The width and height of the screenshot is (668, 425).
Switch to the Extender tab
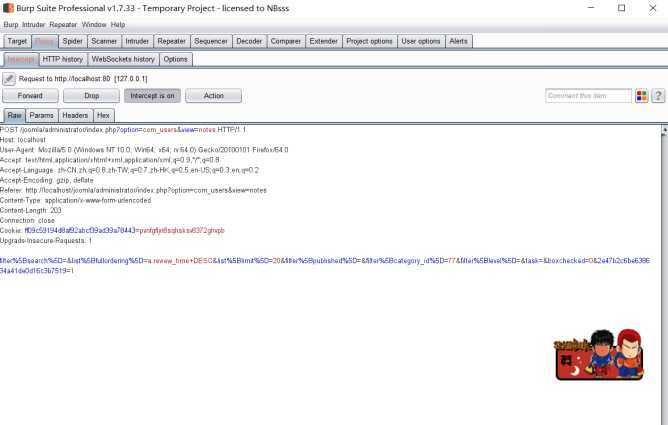323,41
